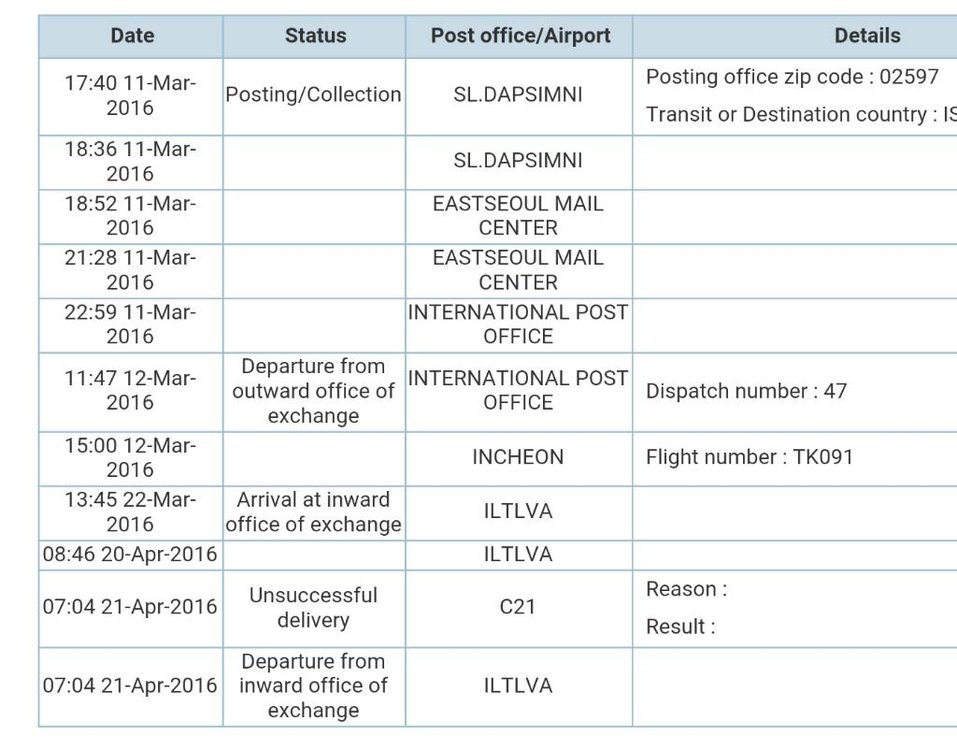Select Departure from inward office of exchange
Screen dimensions: 957x750
point(314,686)
